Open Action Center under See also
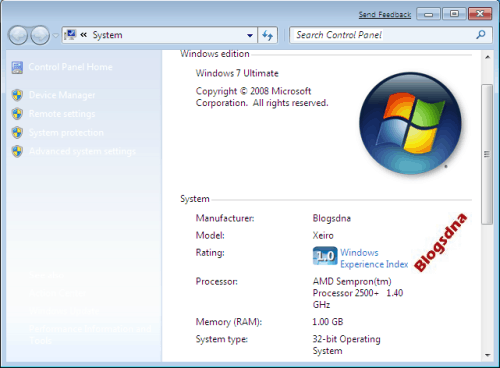Image resolution: width=500 pixels, height=368 pixels. point(57,293)
